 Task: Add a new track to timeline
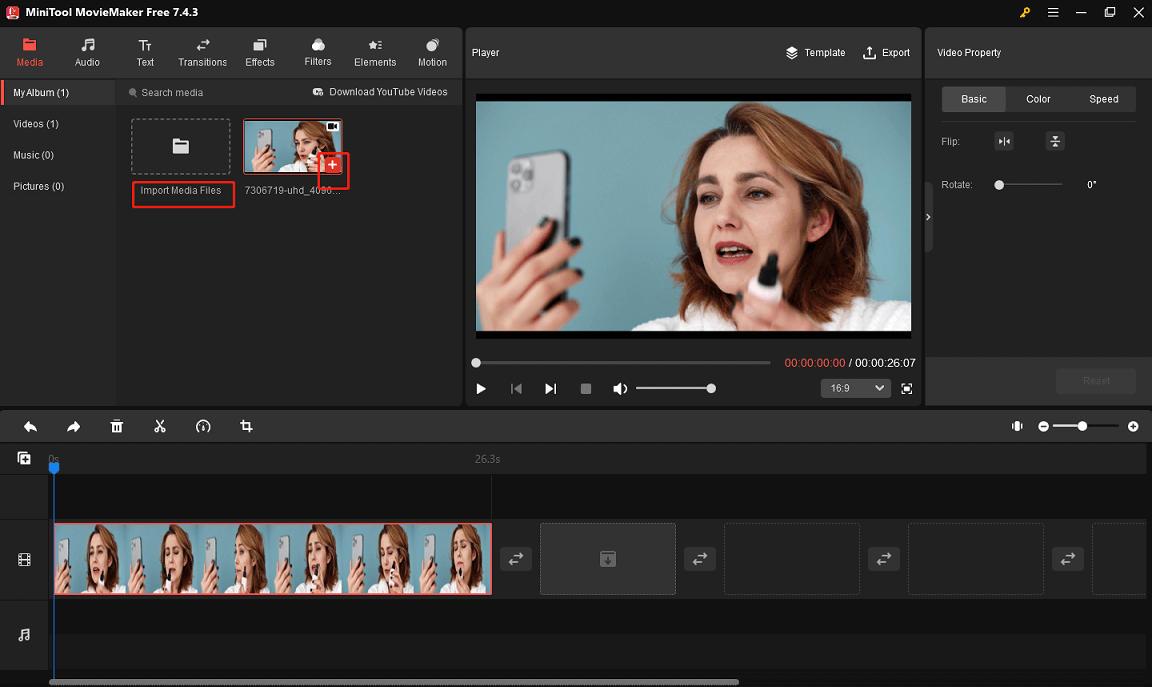tap(24, 458)
